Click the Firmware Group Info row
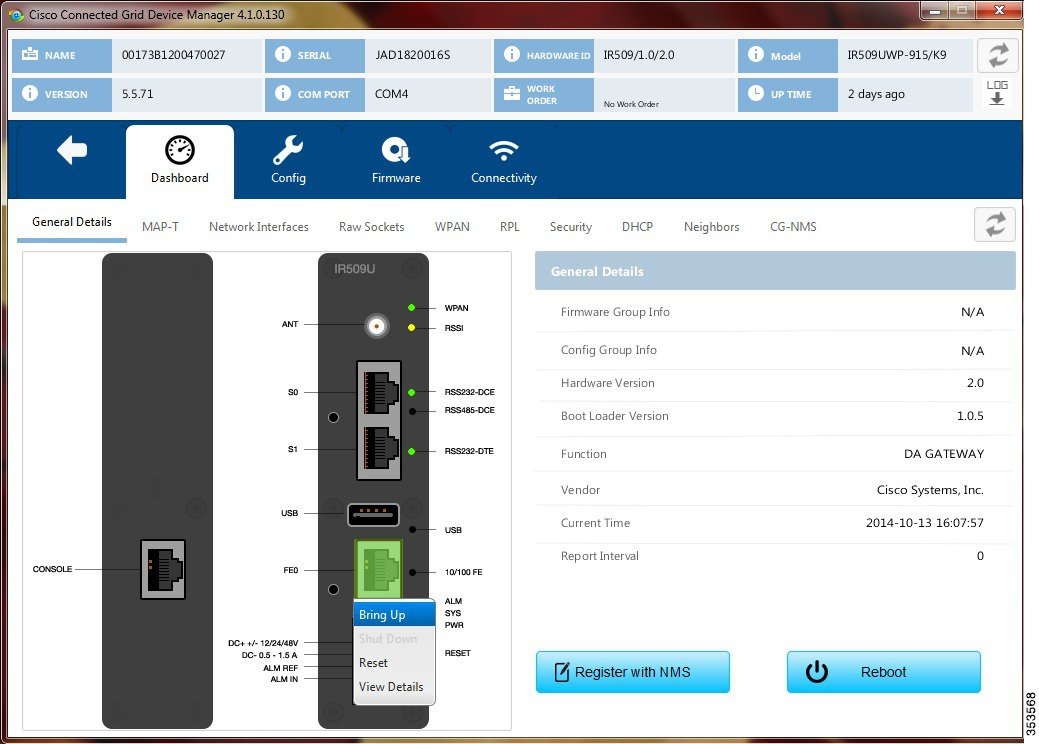 coord(774,312)
